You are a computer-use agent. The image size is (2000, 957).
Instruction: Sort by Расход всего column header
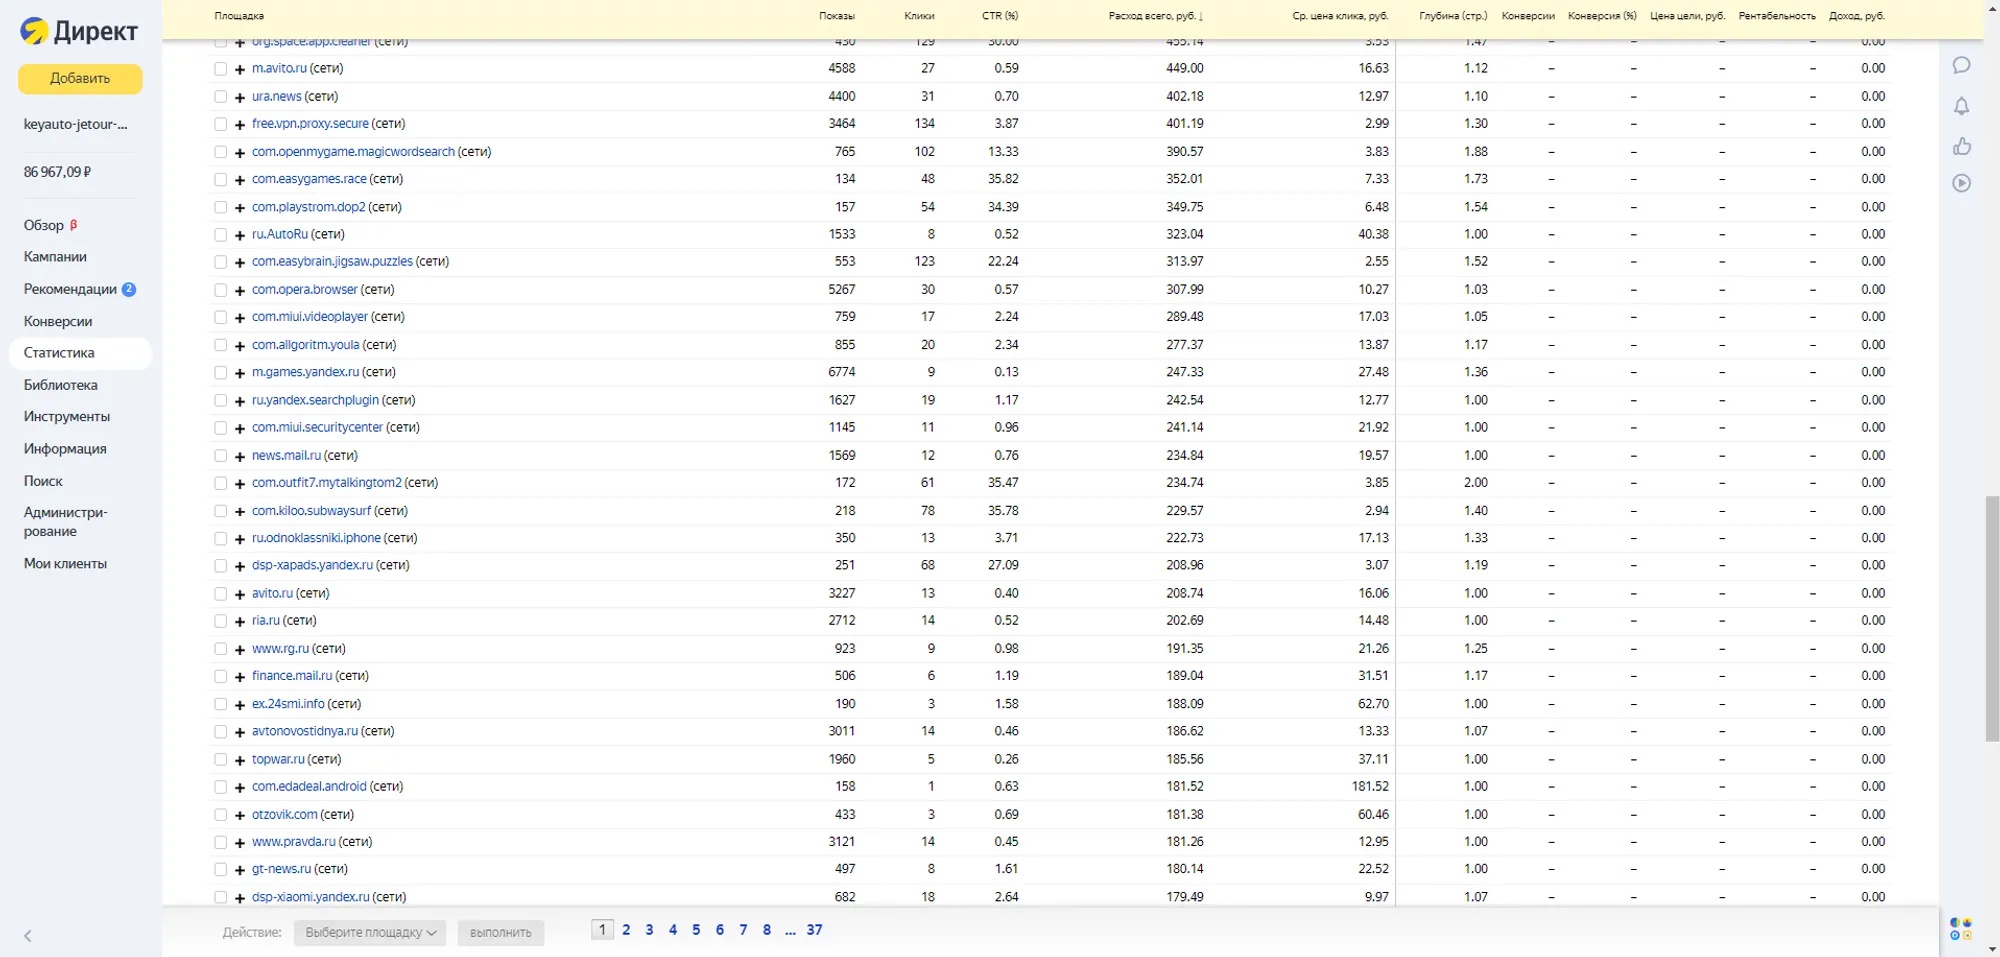point(1155,16)
